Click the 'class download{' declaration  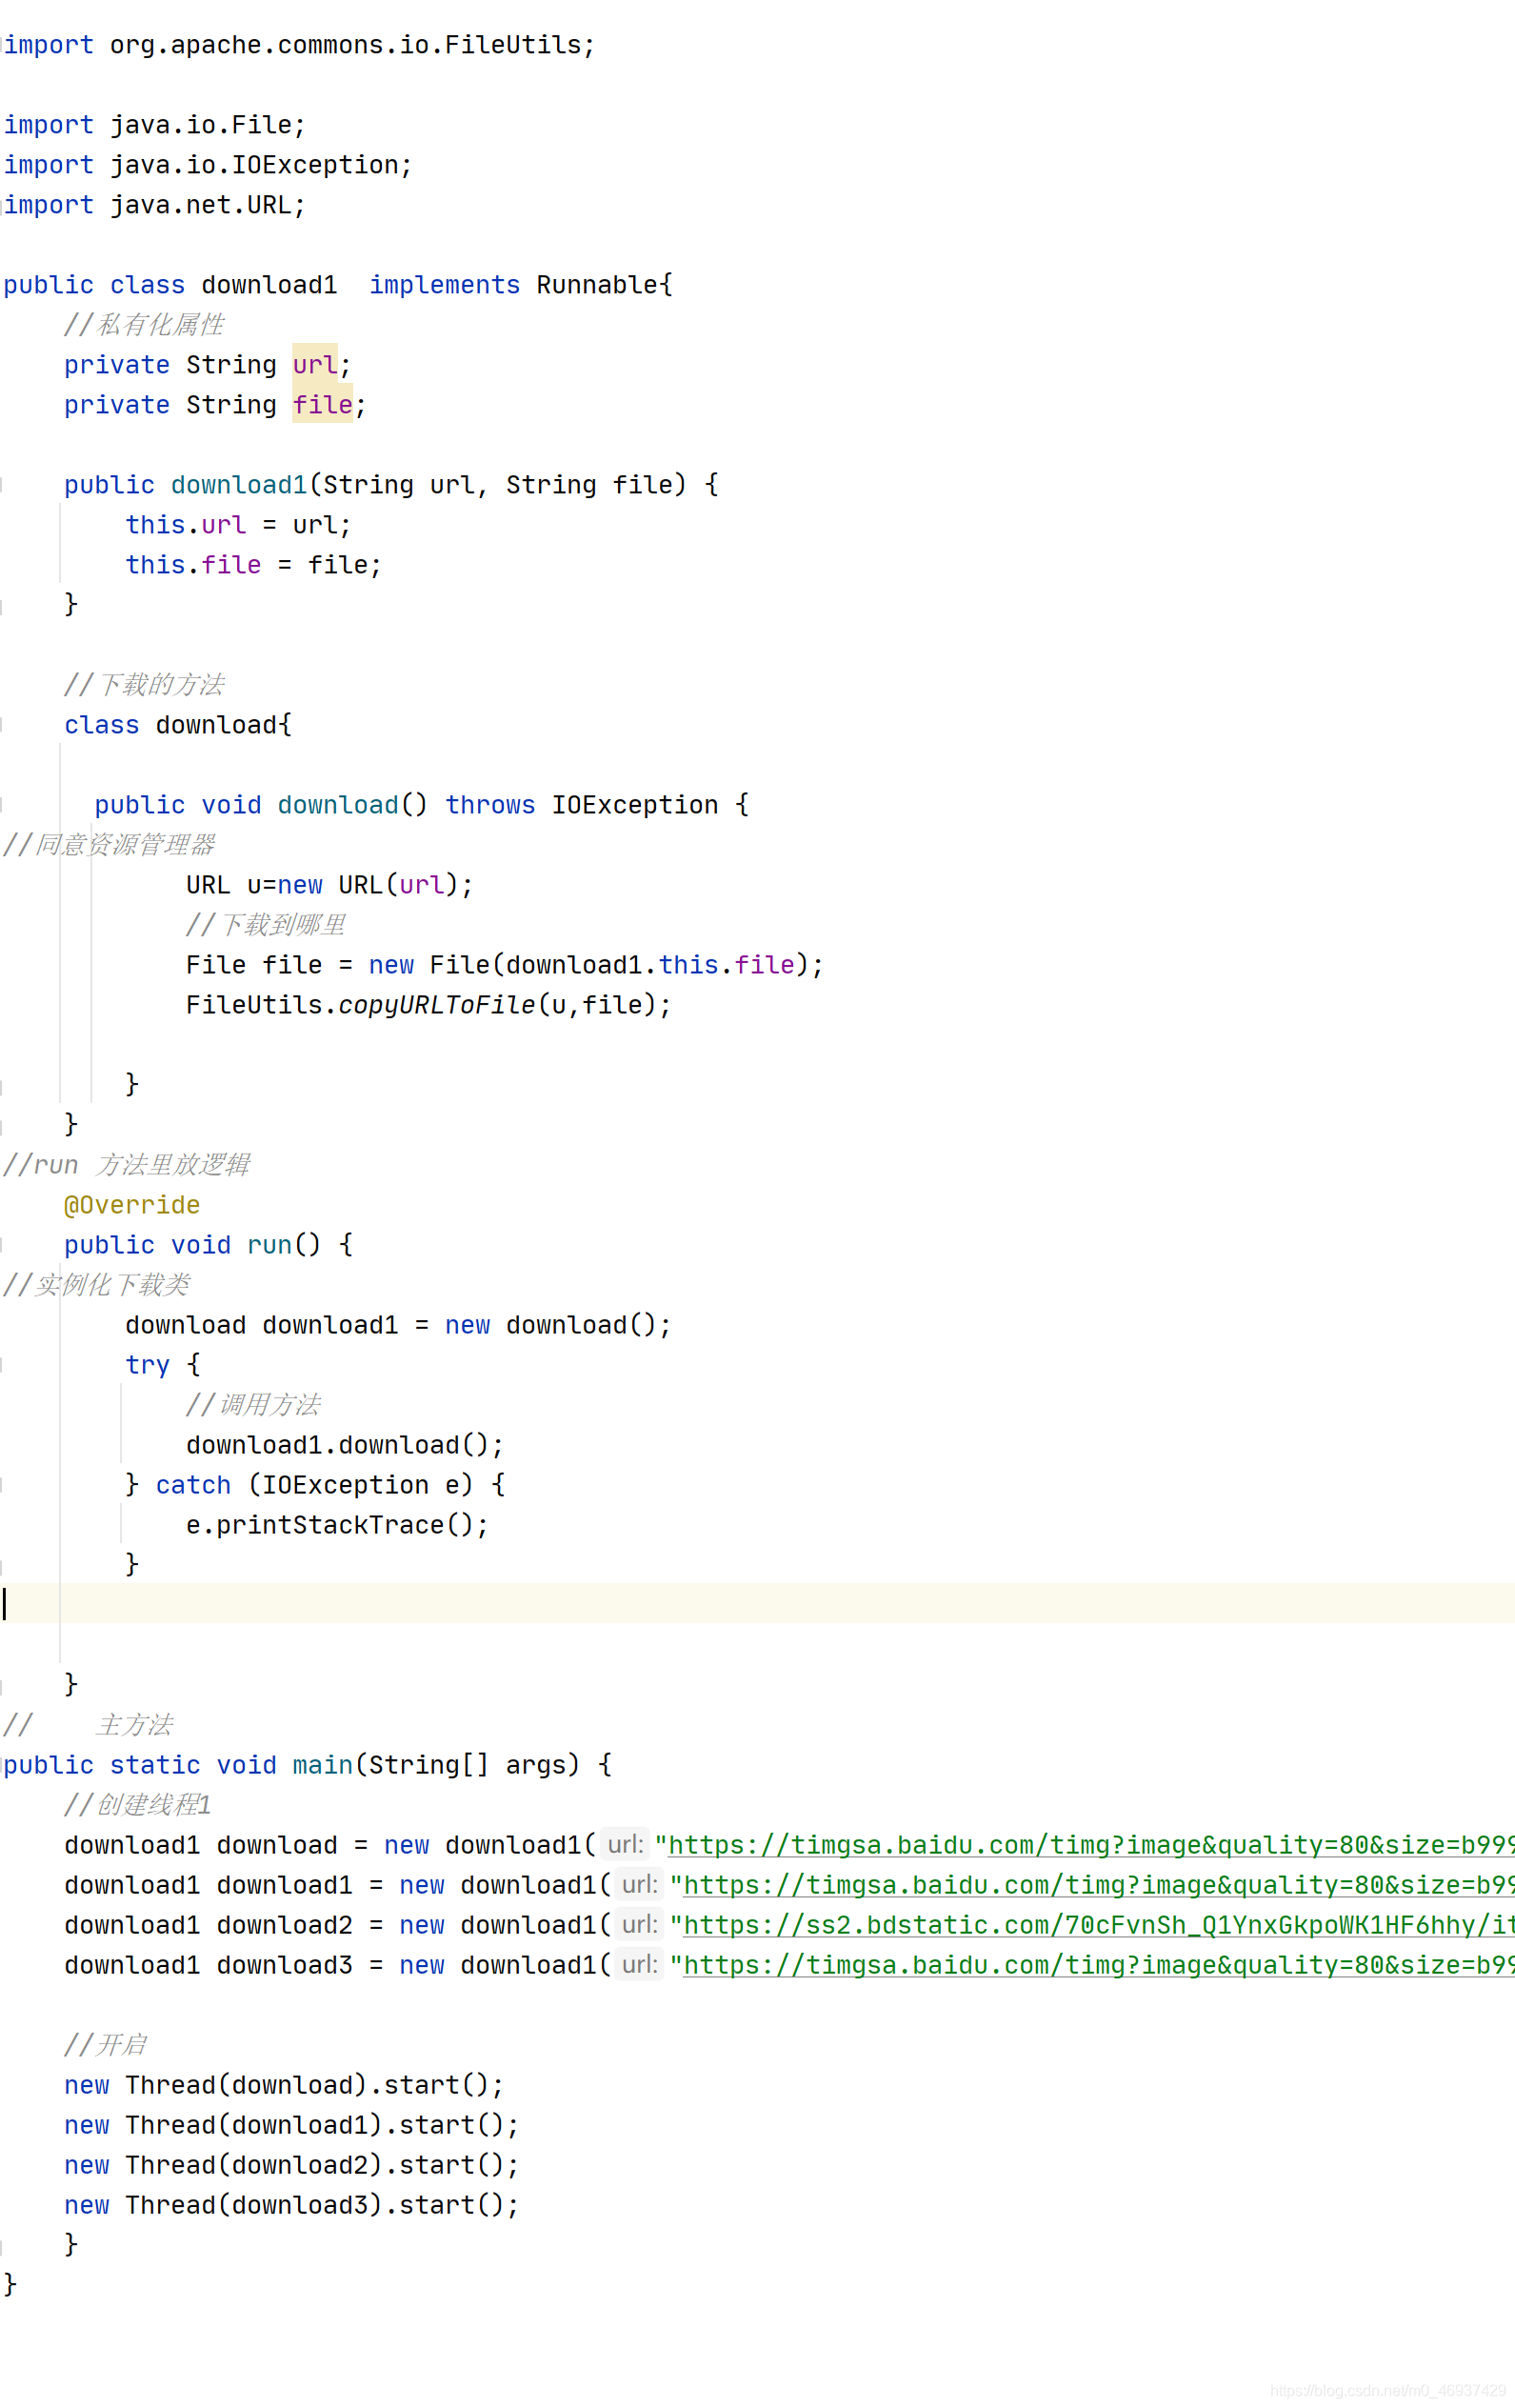[178, 725]
